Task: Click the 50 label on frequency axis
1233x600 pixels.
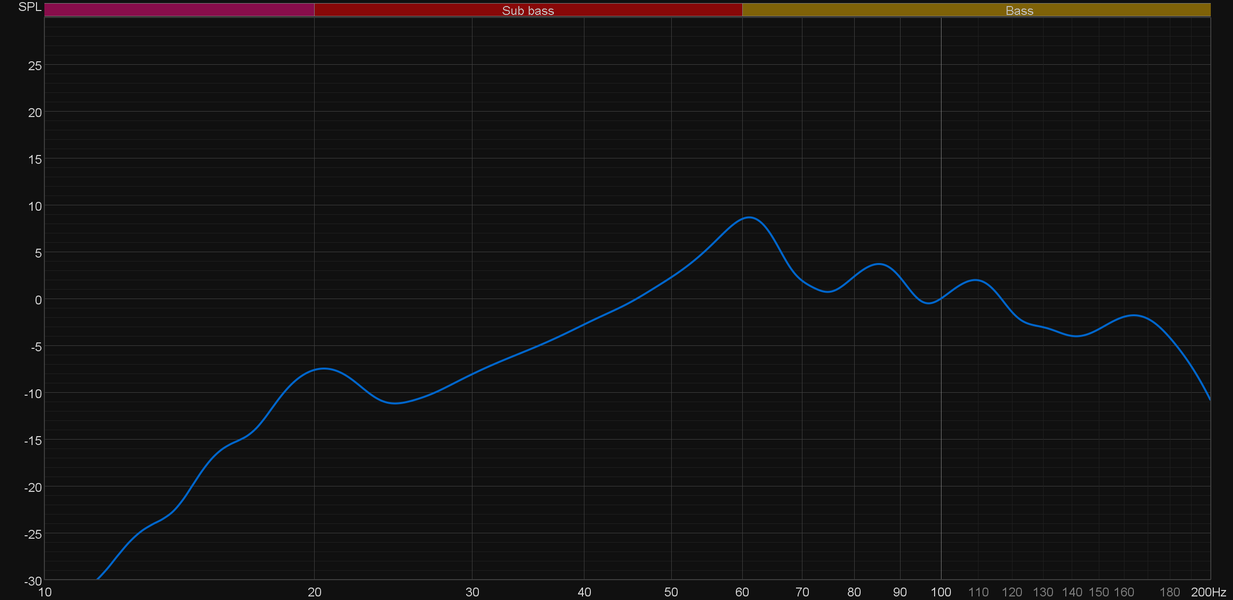Action: tap(671, 593)
